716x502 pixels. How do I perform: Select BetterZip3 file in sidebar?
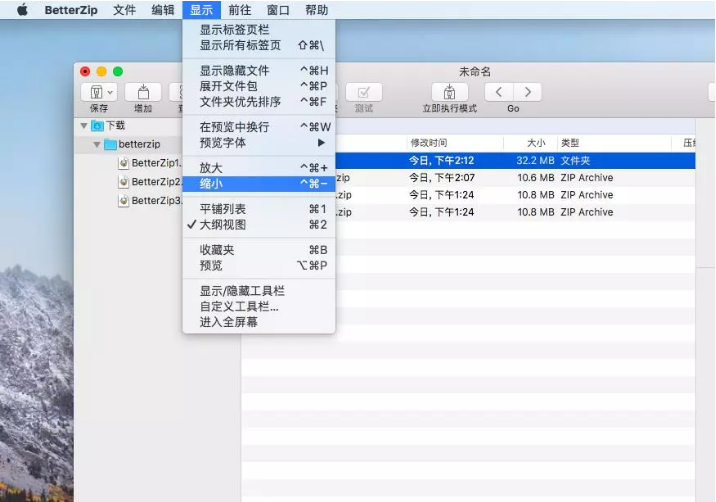click(157, 201)
